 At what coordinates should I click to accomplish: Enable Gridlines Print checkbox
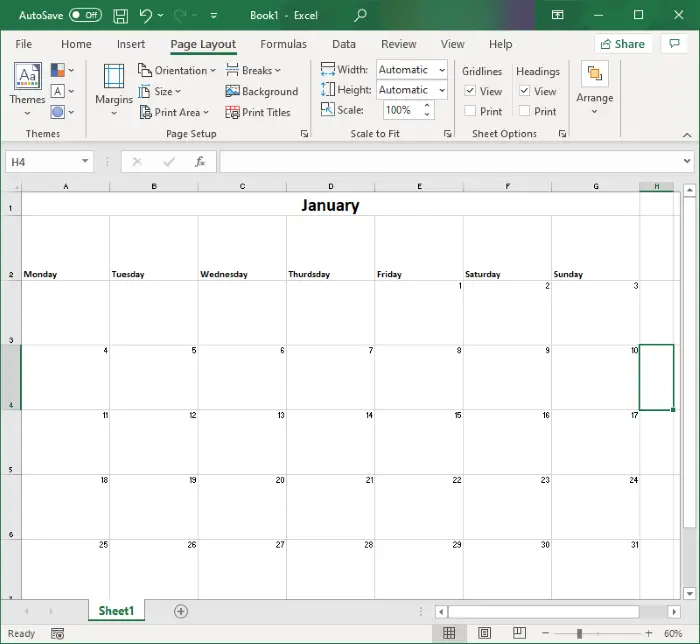[470, 111]
